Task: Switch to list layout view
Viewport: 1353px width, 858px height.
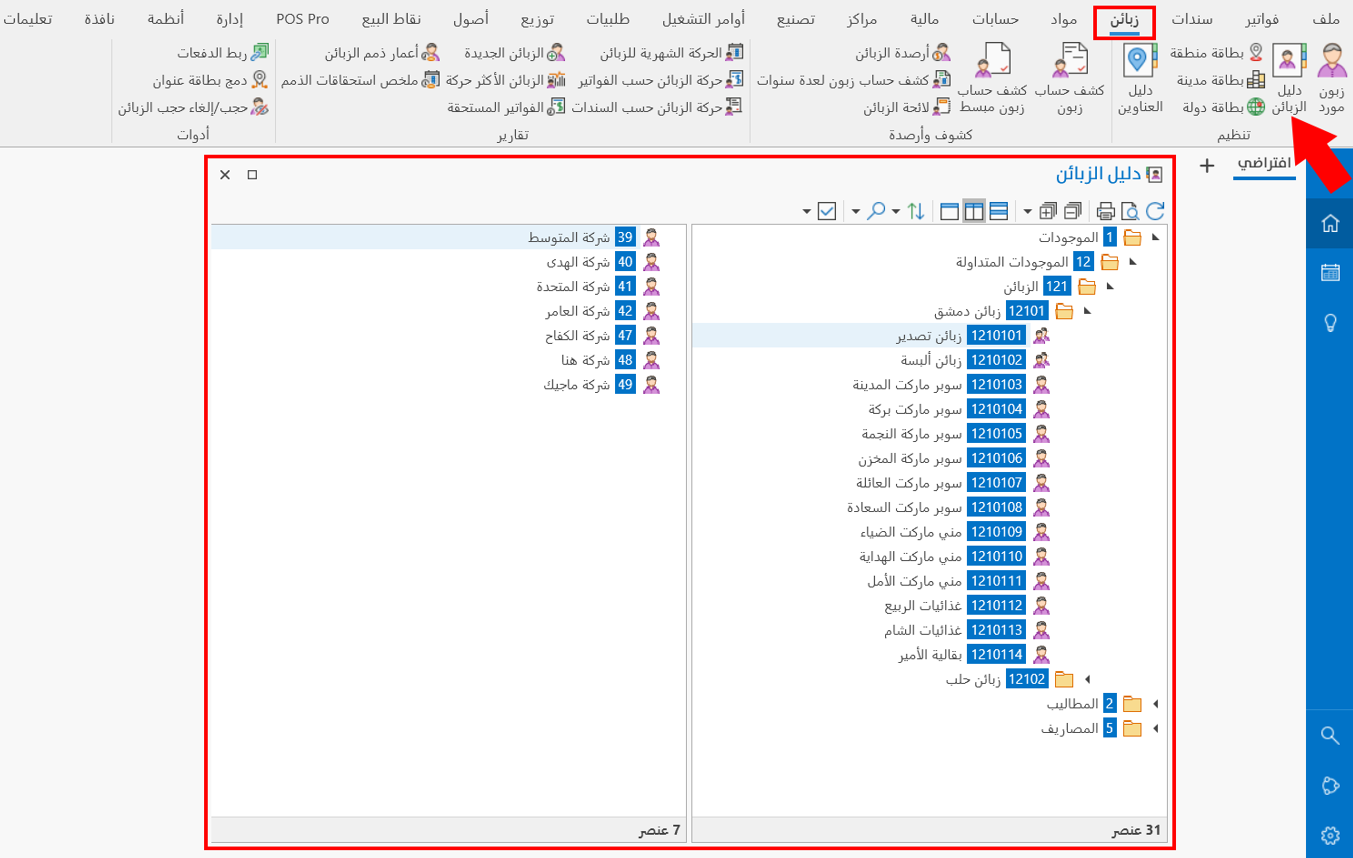Action: coord(998,211)
